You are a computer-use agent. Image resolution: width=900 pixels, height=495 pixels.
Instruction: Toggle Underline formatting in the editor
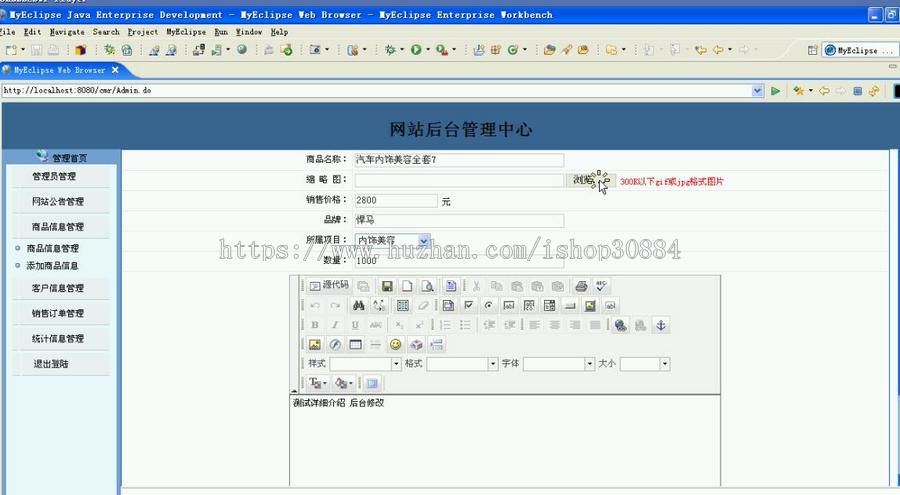tap(355, 325)
